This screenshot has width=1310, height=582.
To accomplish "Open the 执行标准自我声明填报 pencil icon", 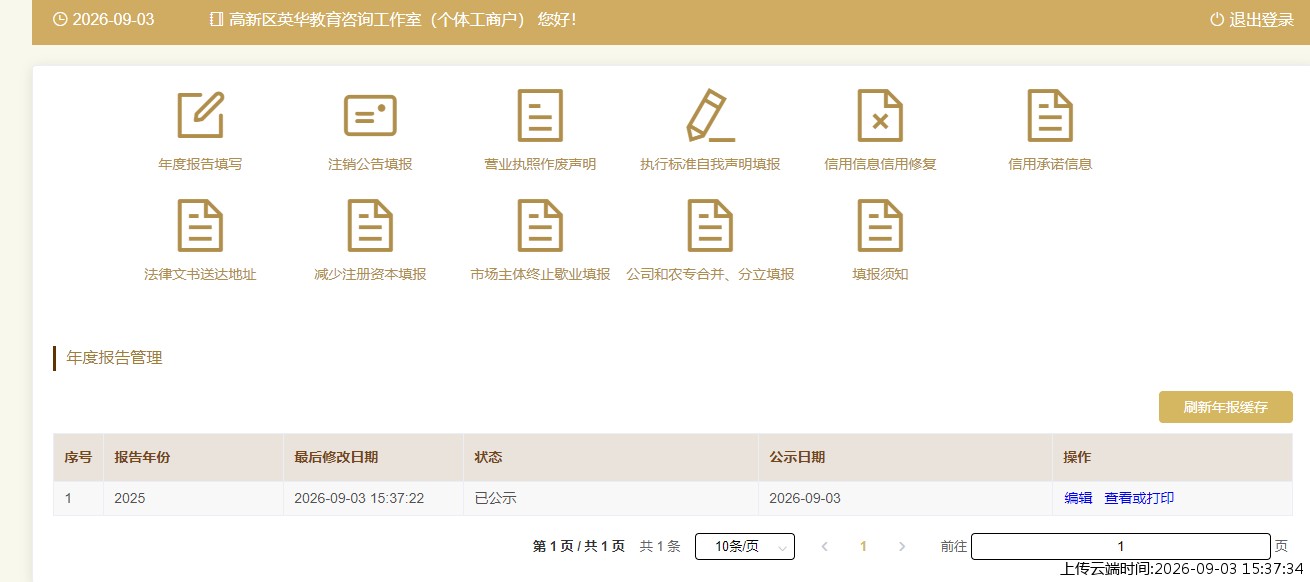I will pos(710,115).
